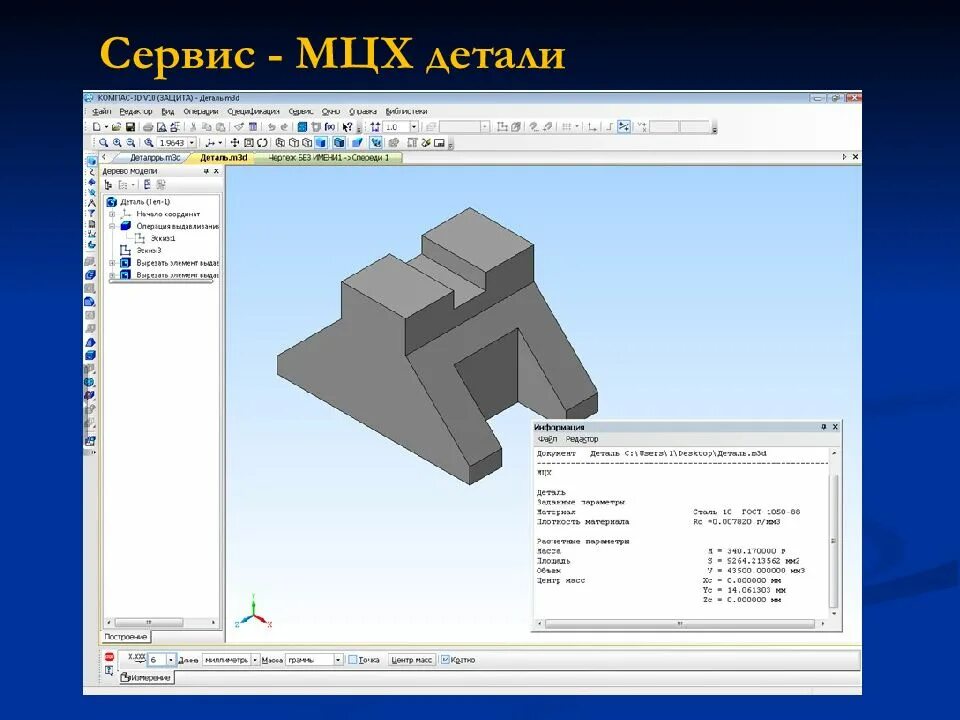Open the Библиотеки menu
This screenshot has width=960, height=720.
pos(407,111)
